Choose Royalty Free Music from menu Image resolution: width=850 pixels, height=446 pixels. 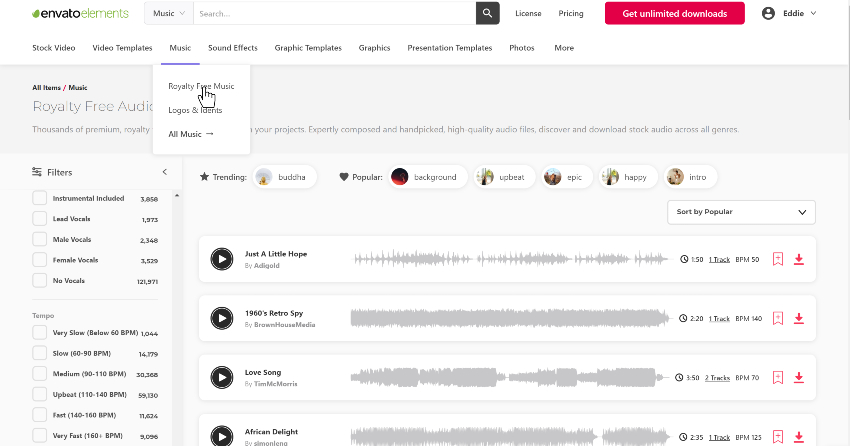point(201,86)
